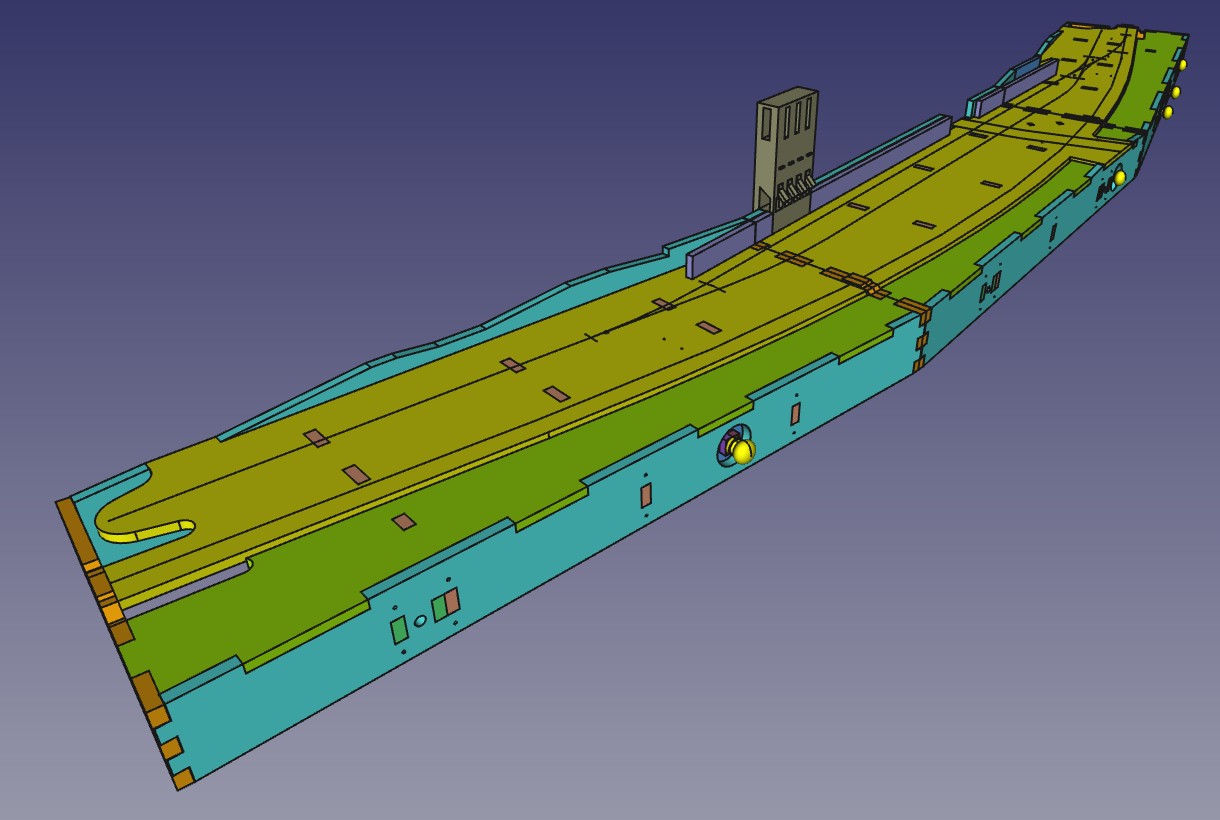Click the small oval hole between the green rectangles
1220x820 pixels.
tap(421, 620)
